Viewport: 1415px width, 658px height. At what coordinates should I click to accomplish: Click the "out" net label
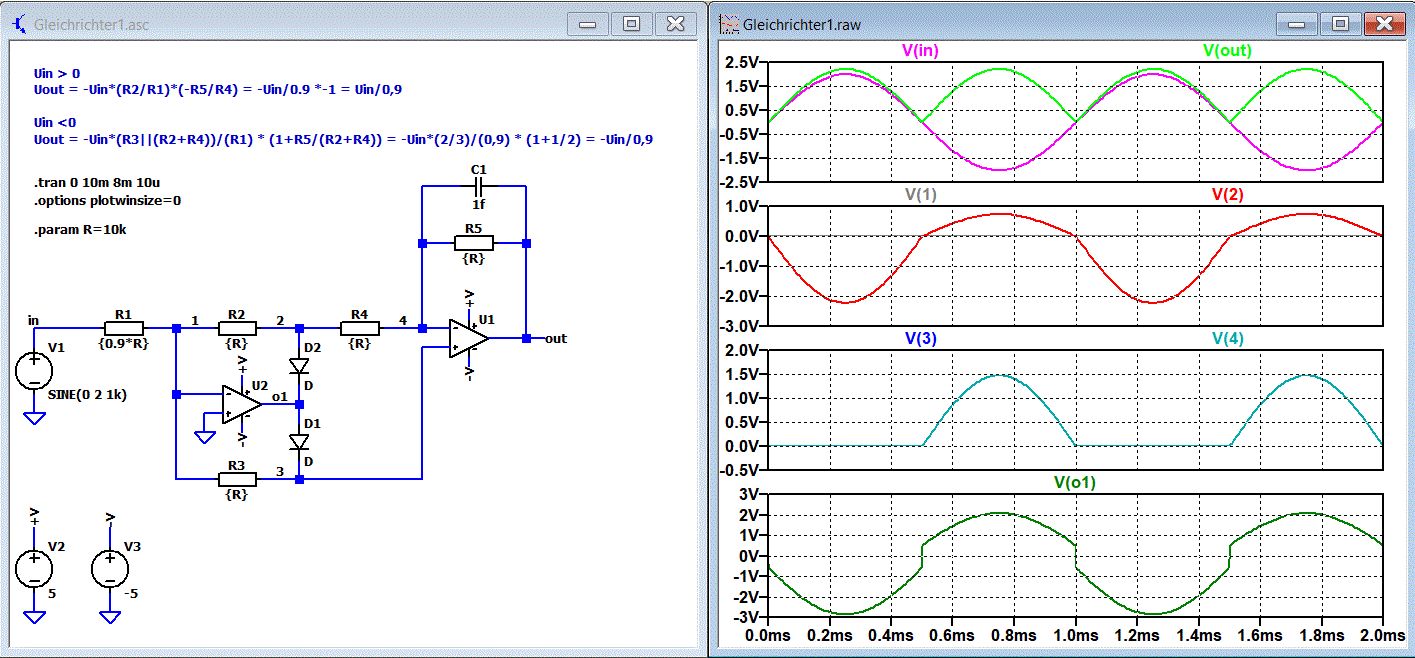tap(556, 339)
